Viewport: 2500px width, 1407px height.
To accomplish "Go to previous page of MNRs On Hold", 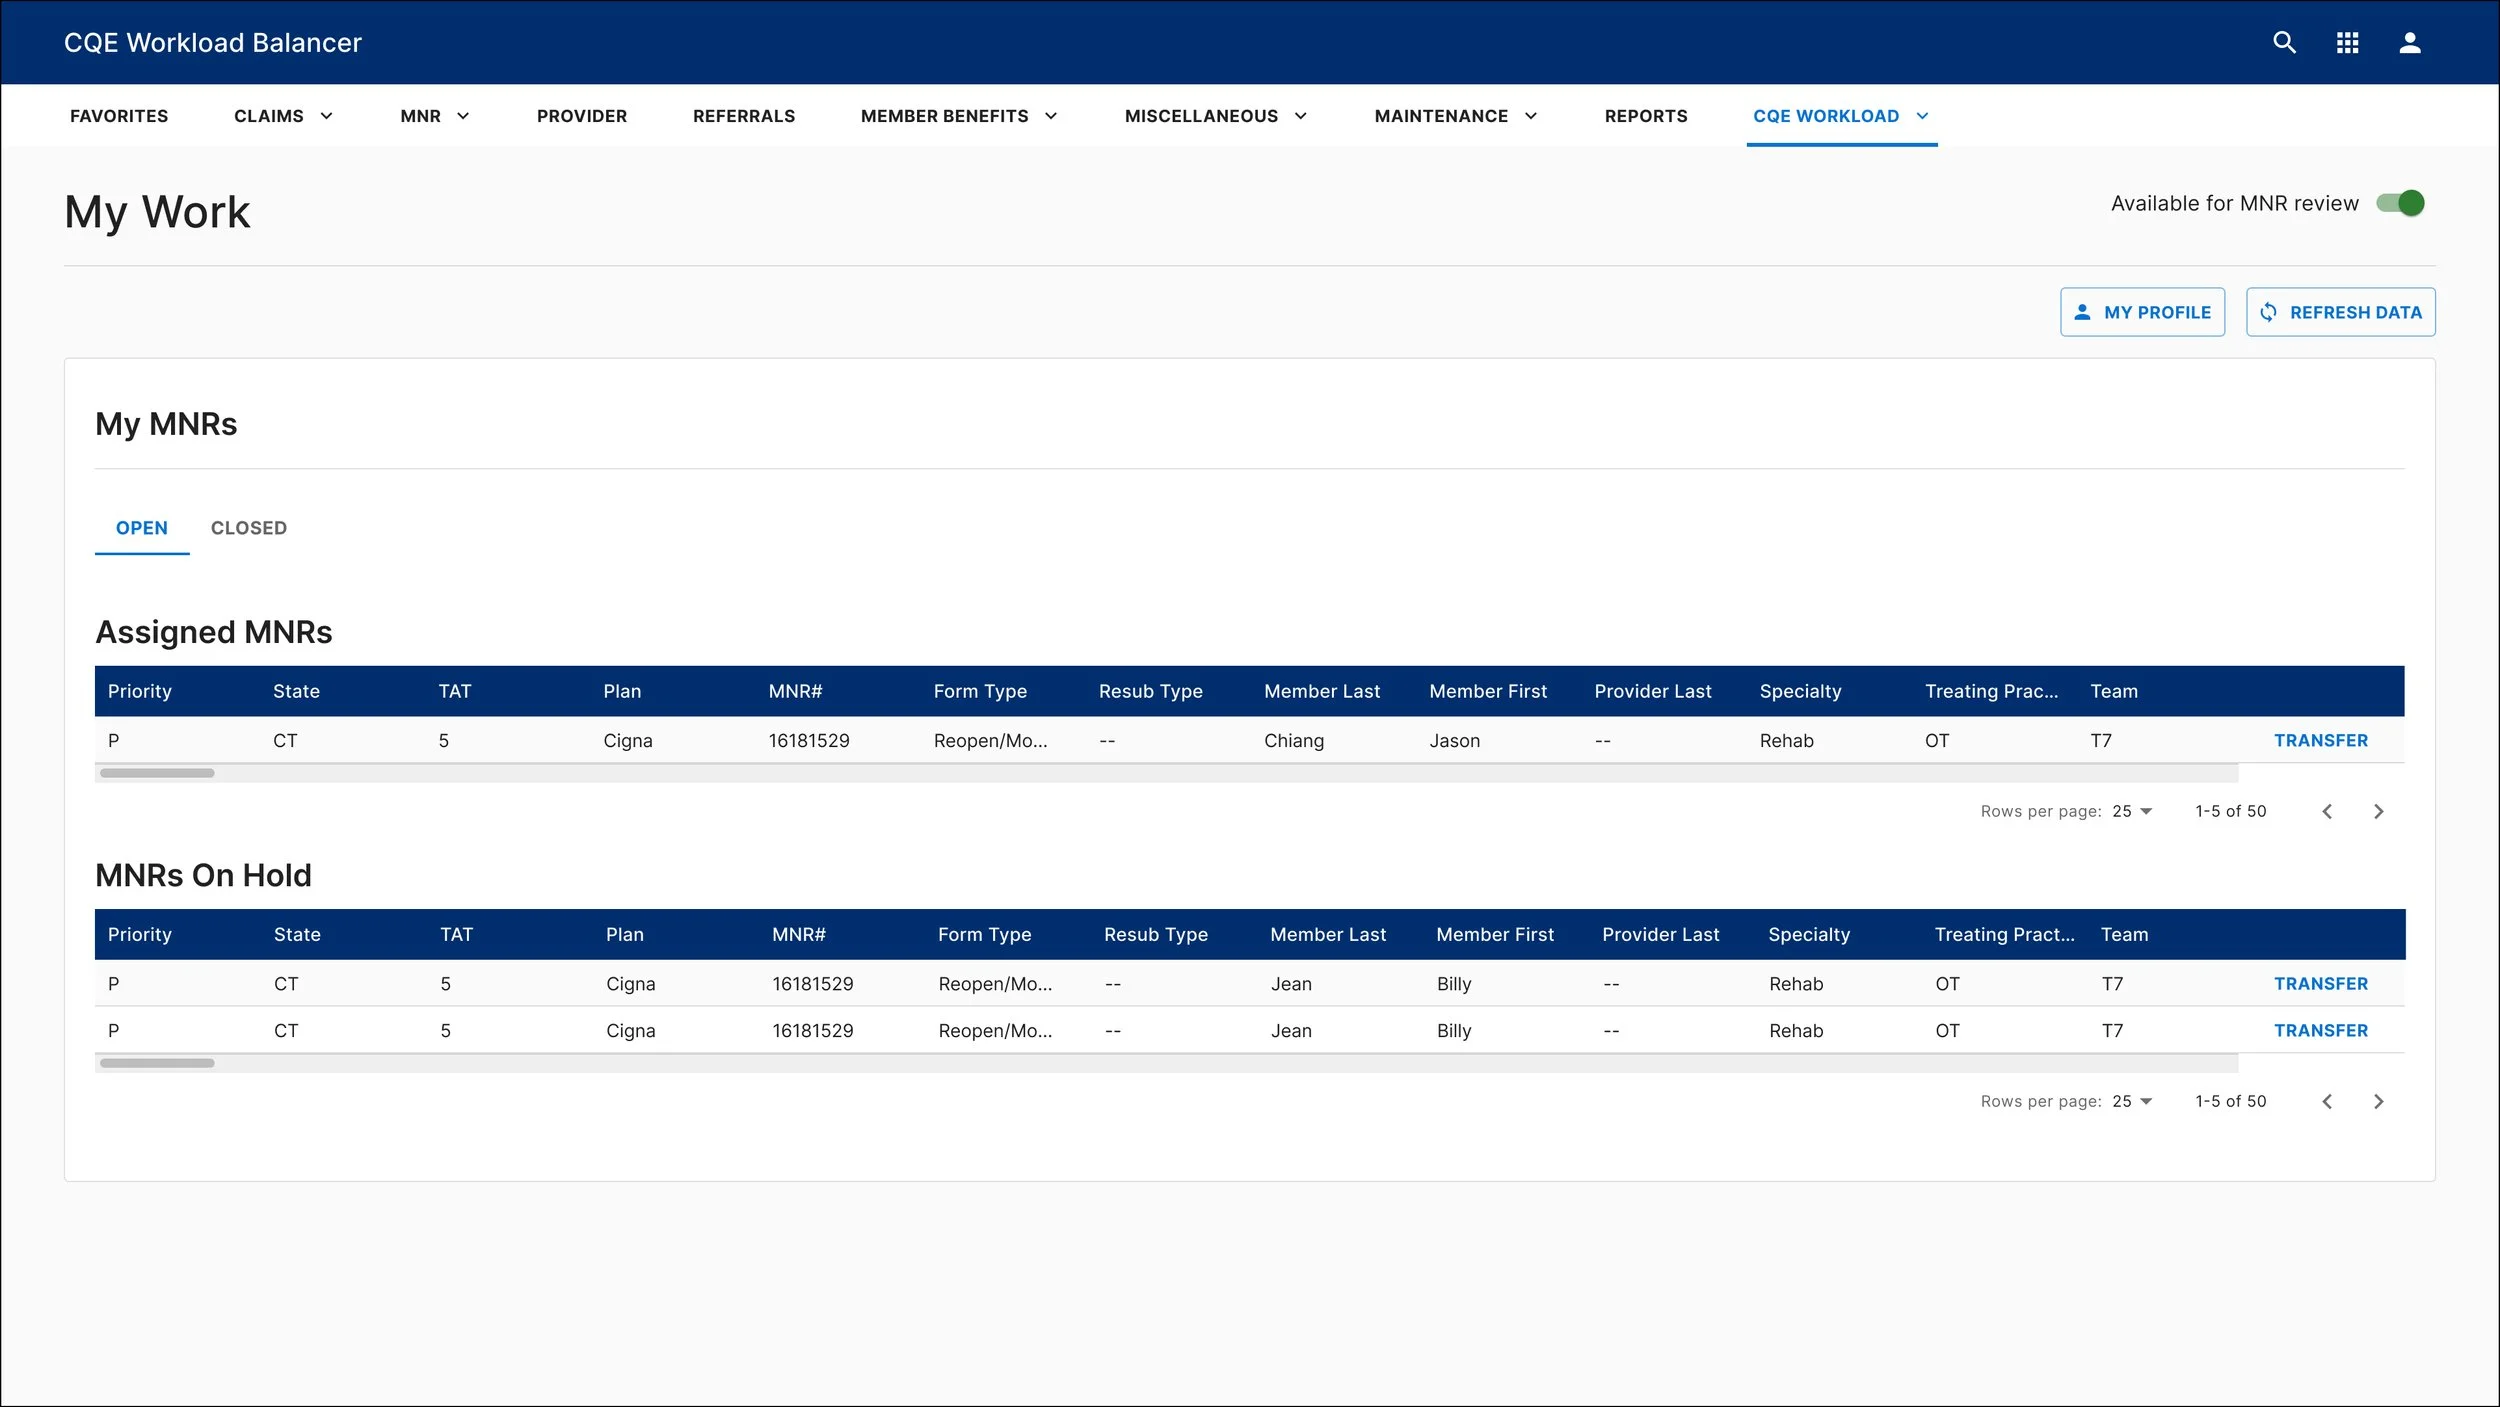I will coord(2327,1102).
